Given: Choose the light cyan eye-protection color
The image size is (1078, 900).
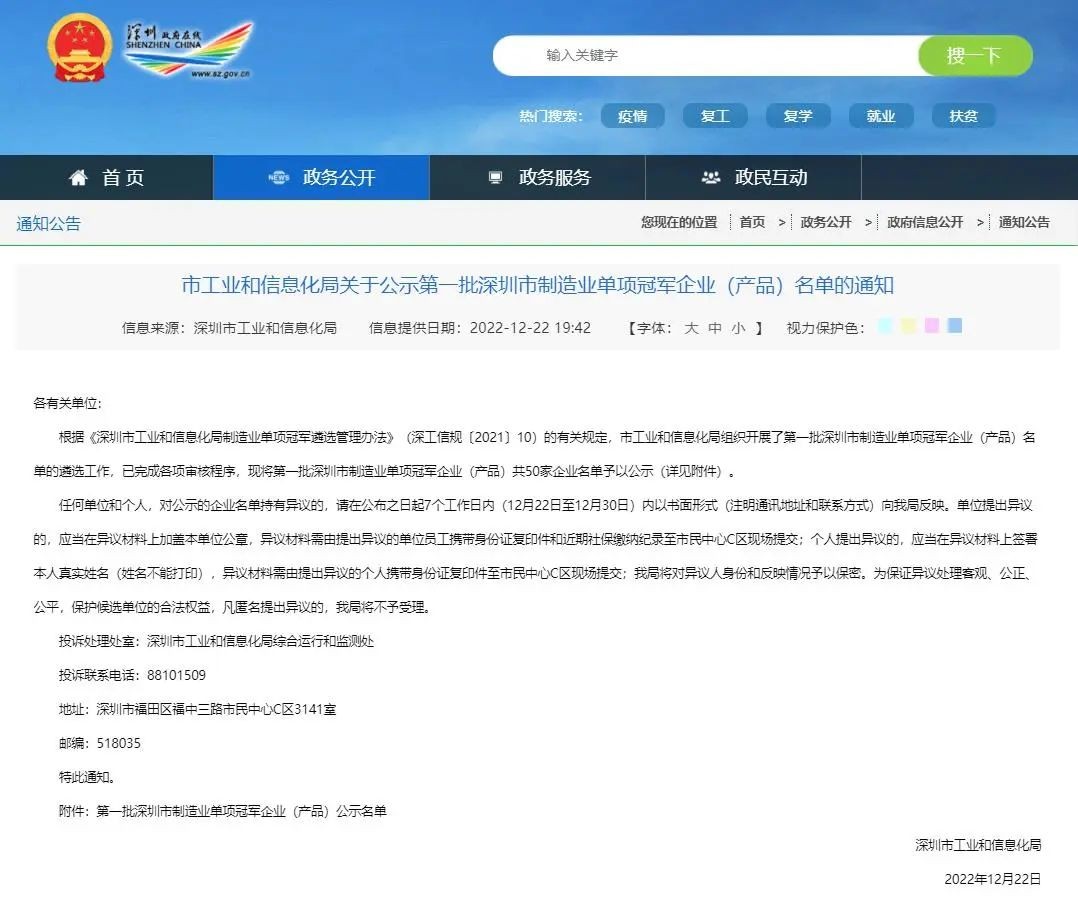Looking at the screenshot, I should [x=885, y=326].
